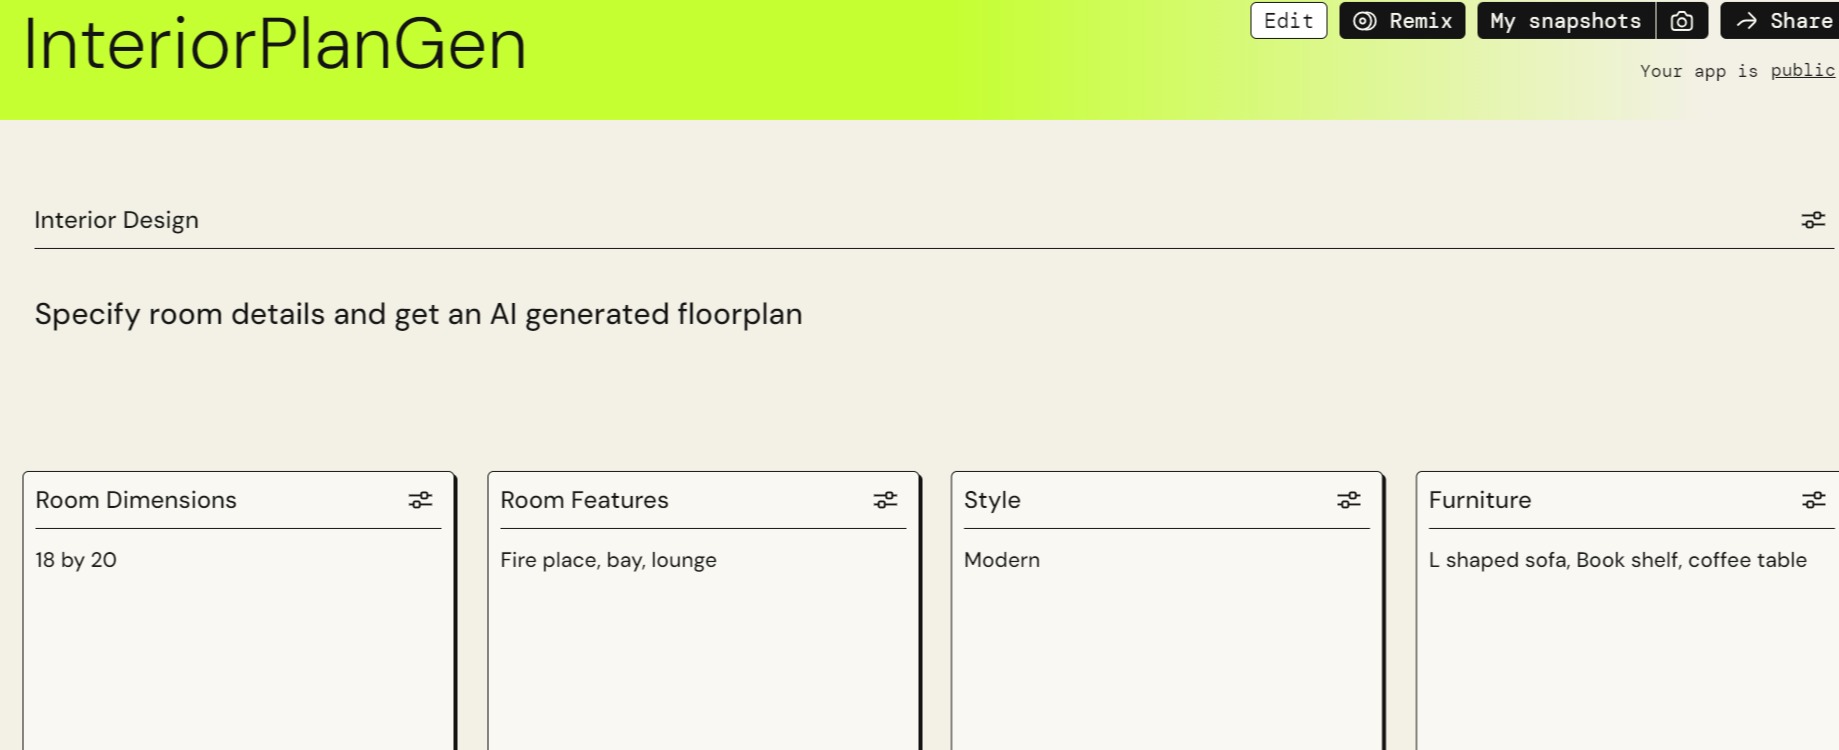Open settings icon on Room Features card
Screen dimensions: 1839x750
point(885,500)
